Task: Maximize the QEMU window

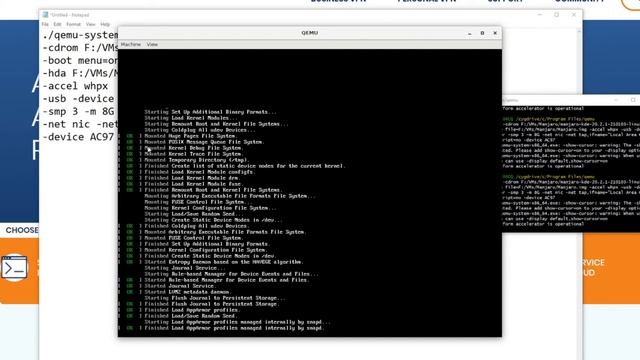Action: coord(482,33)
